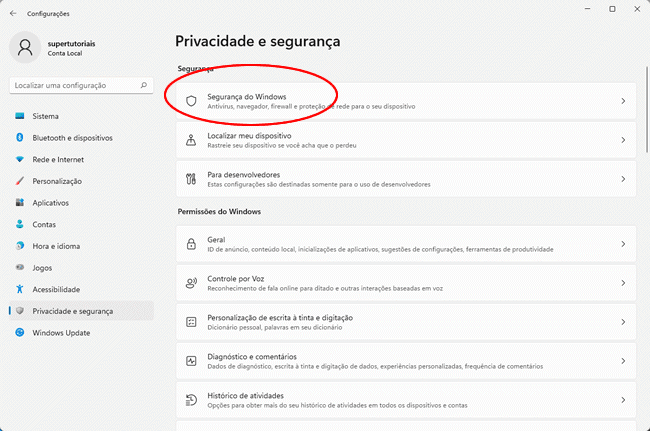
Task: Click the Conta Local label
Action: point(65,53)
